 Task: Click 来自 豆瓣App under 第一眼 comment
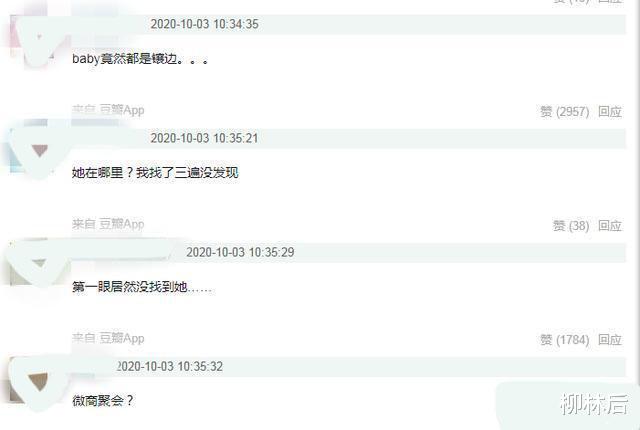[108, 338]
